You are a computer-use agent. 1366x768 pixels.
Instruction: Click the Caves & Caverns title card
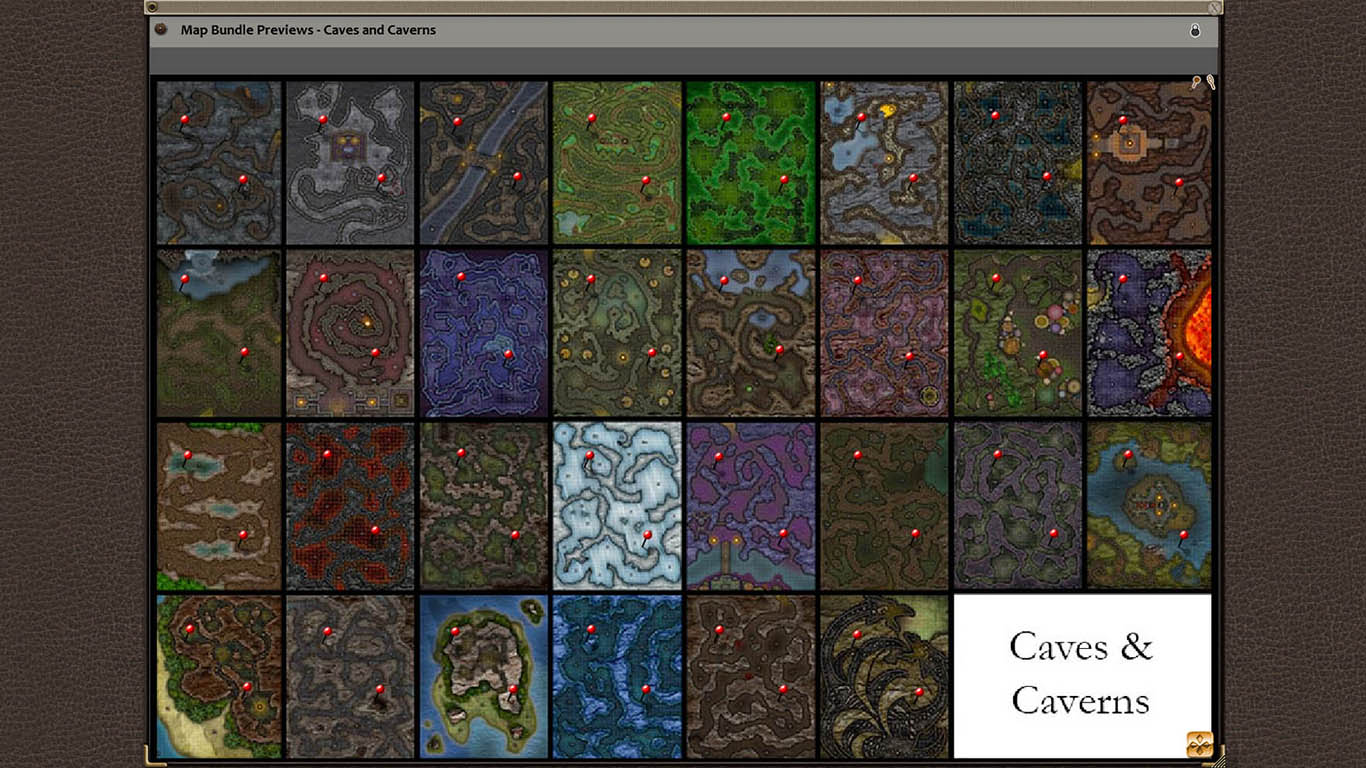click(x=1081, y=675)
